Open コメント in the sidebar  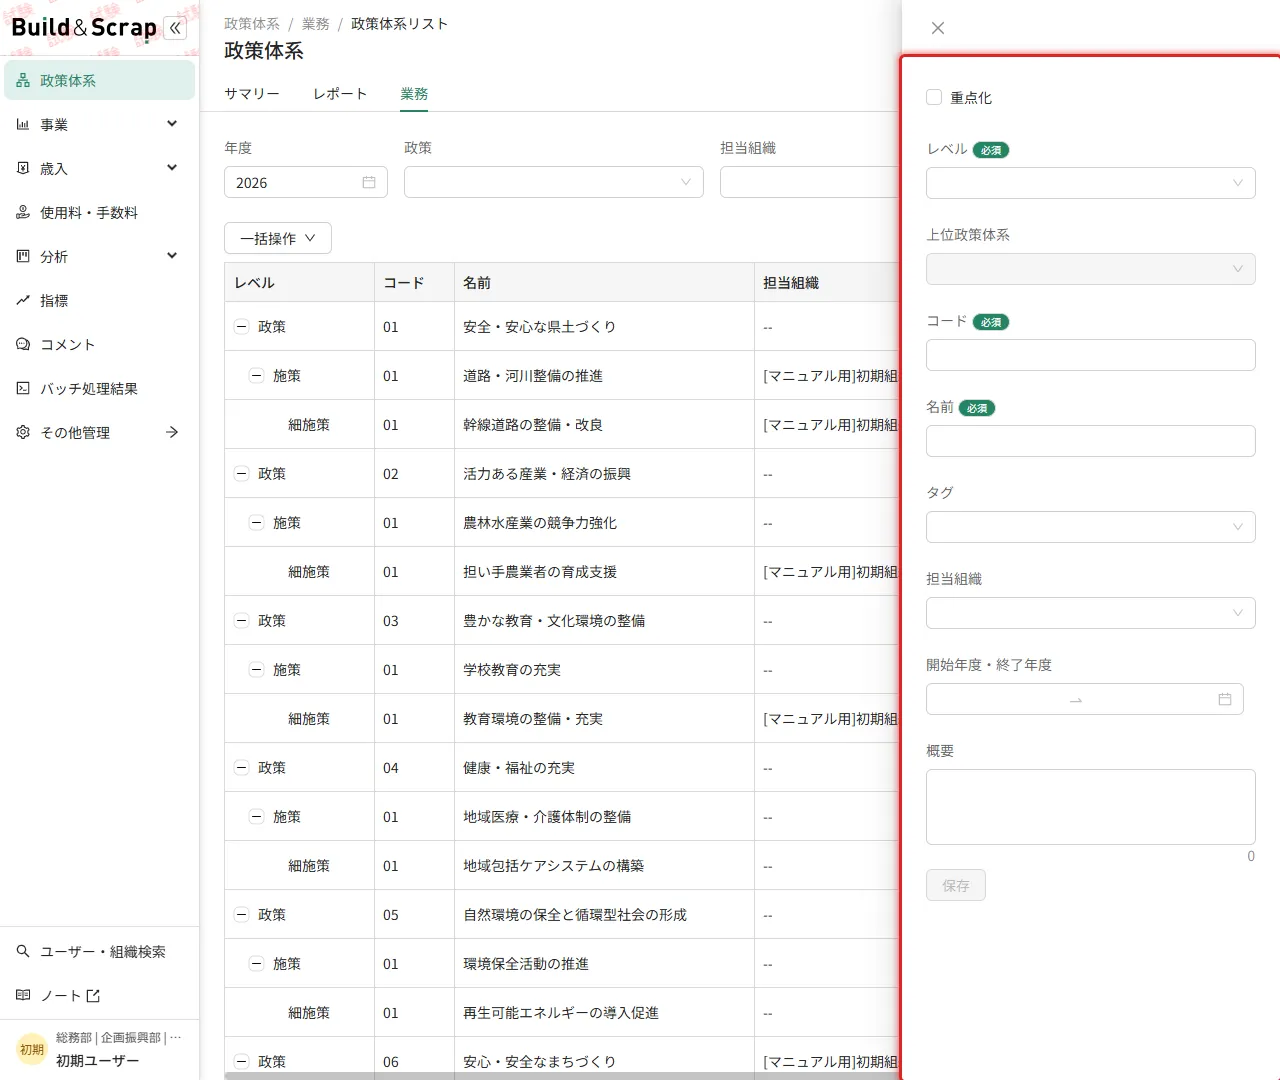click(99, 345)
